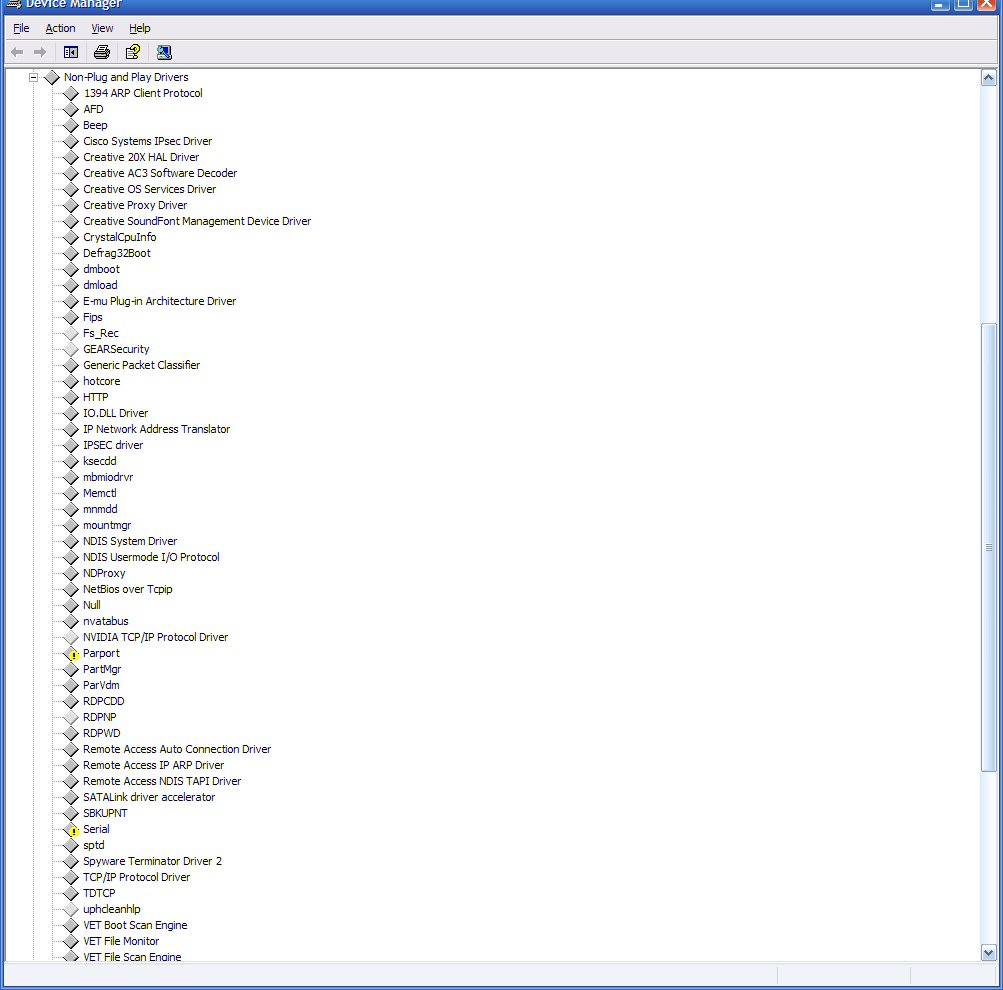1003x990 pixels.
Task: Select Cisco Systems IPsec Driver
Action: [147, 141]
